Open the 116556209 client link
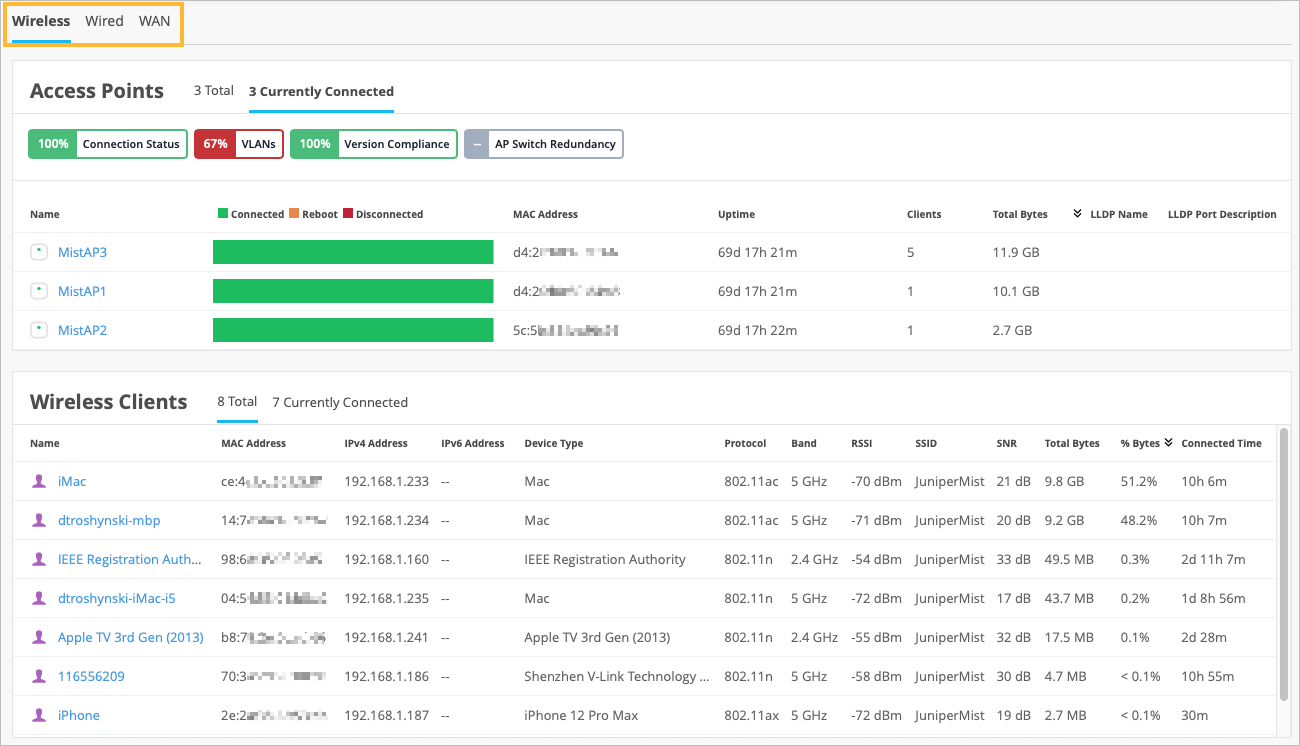Screen dimensions: 1300x746 click(x=91, y=676)
